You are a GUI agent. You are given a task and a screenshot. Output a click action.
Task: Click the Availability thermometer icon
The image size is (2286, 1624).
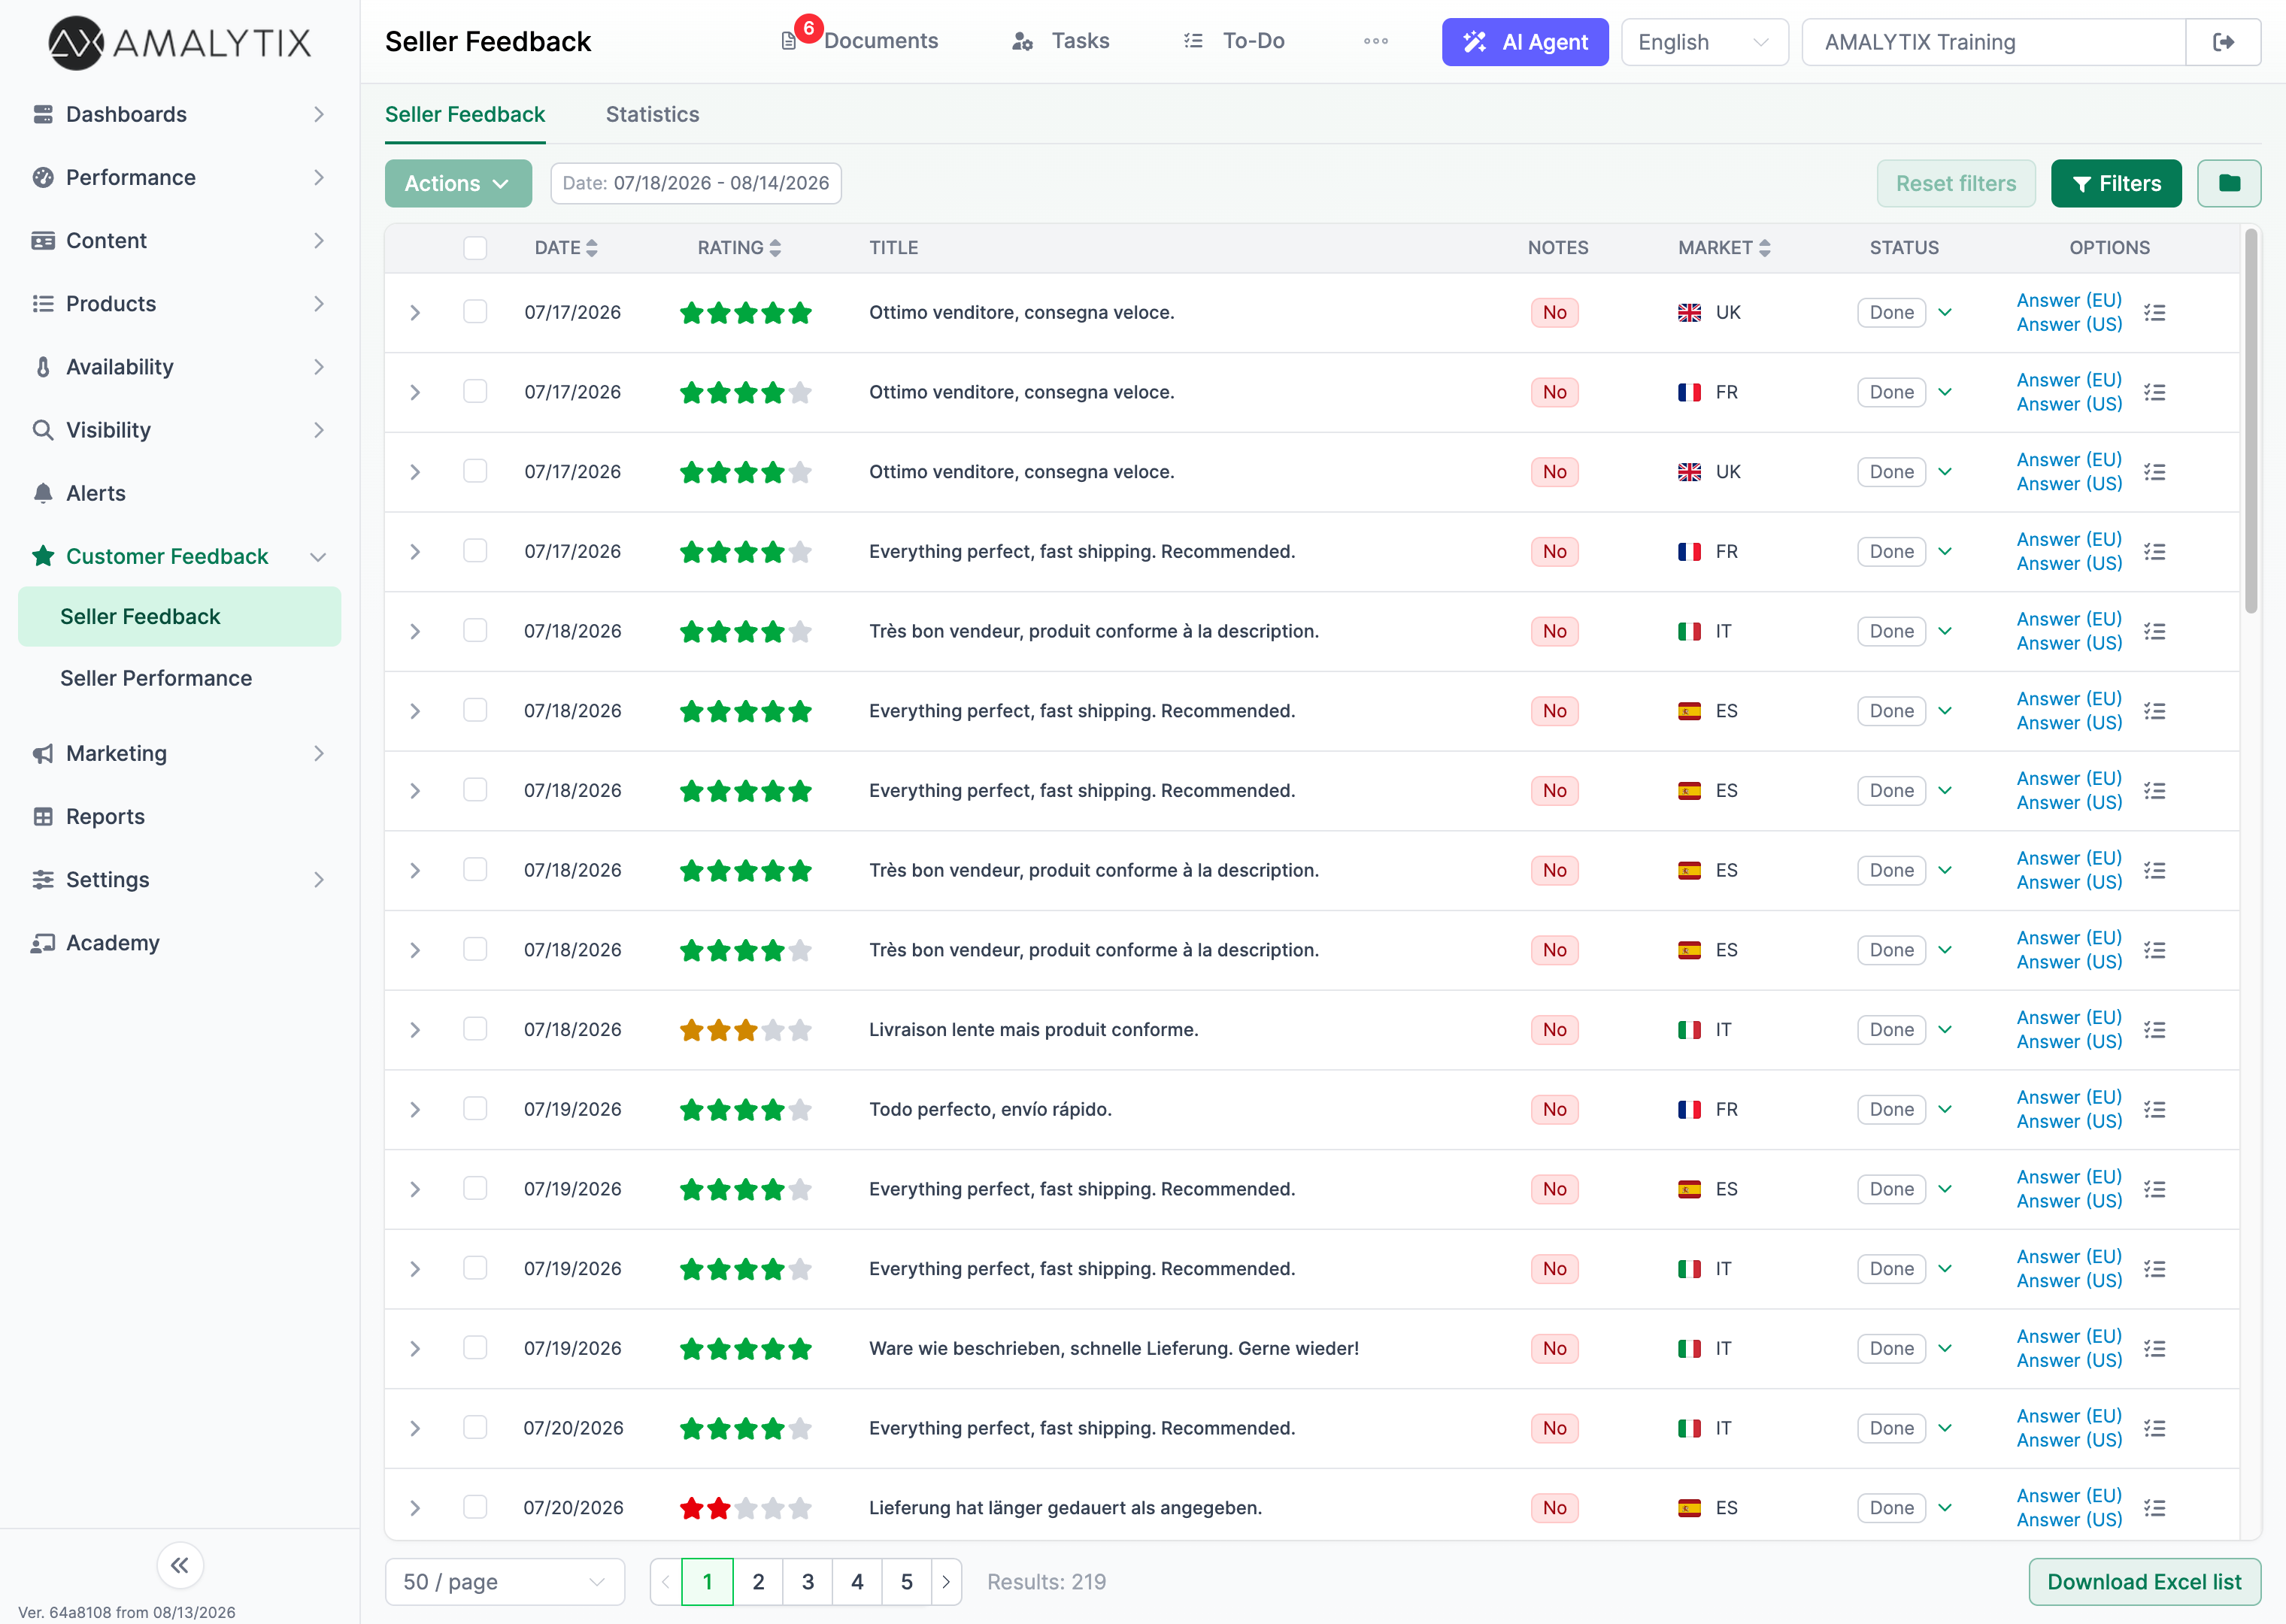43,366
